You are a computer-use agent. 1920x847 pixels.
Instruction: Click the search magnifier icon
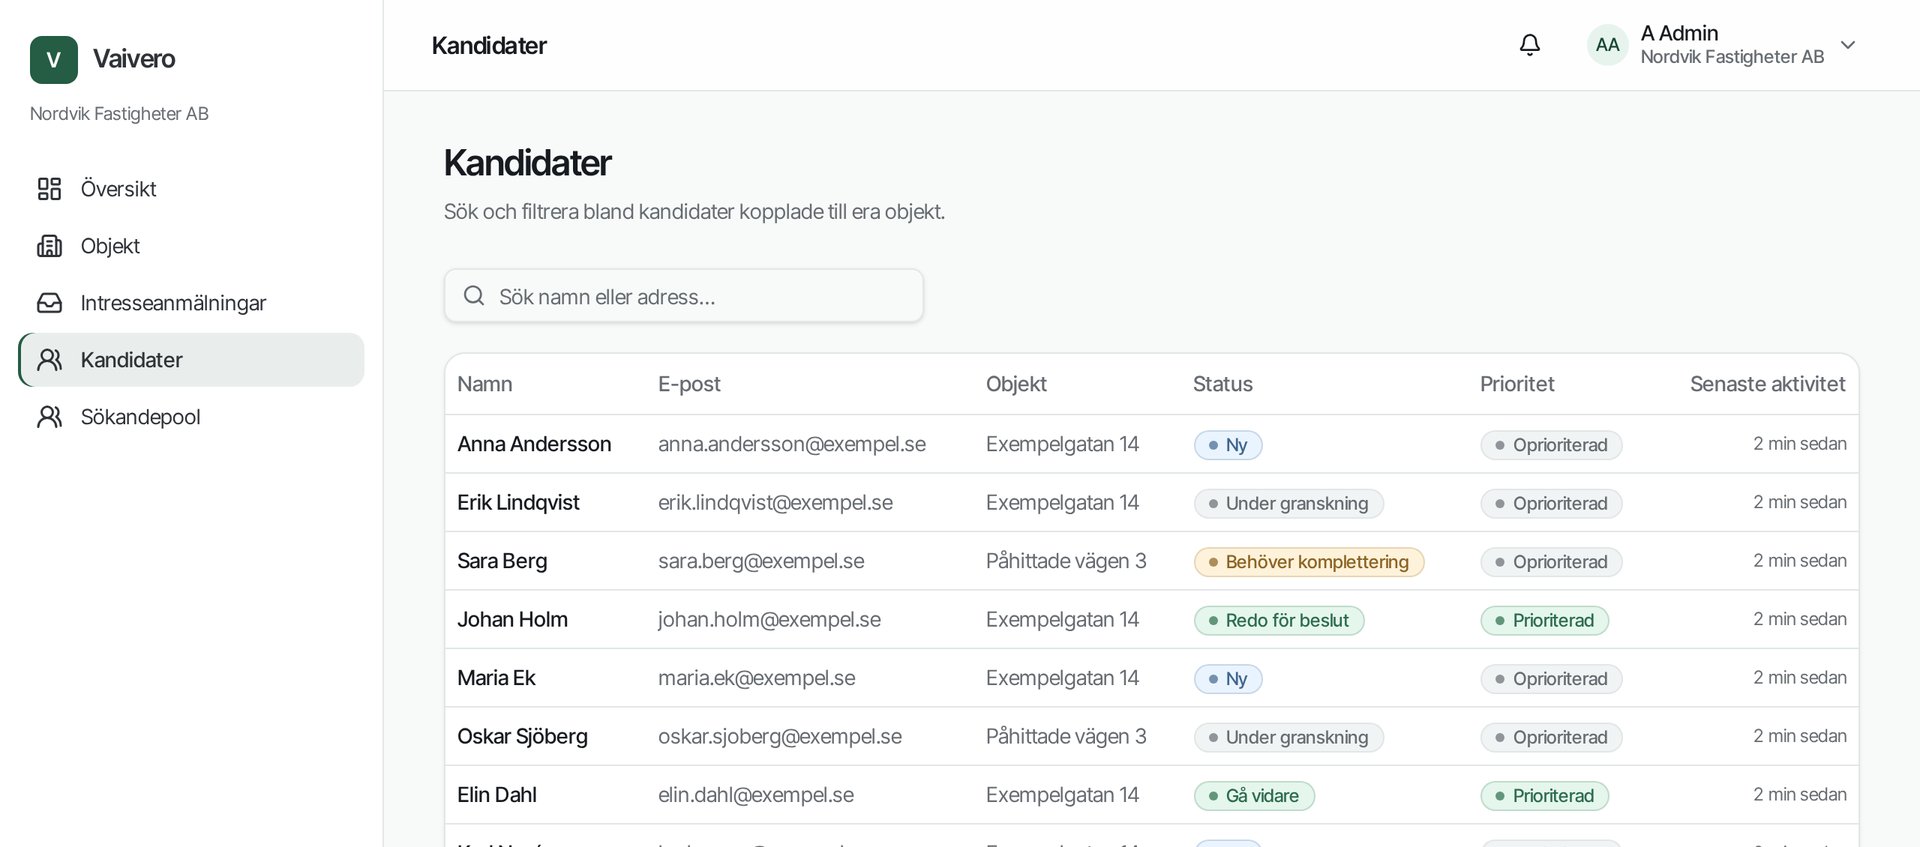pyautogui.click(x=474, y=296)
